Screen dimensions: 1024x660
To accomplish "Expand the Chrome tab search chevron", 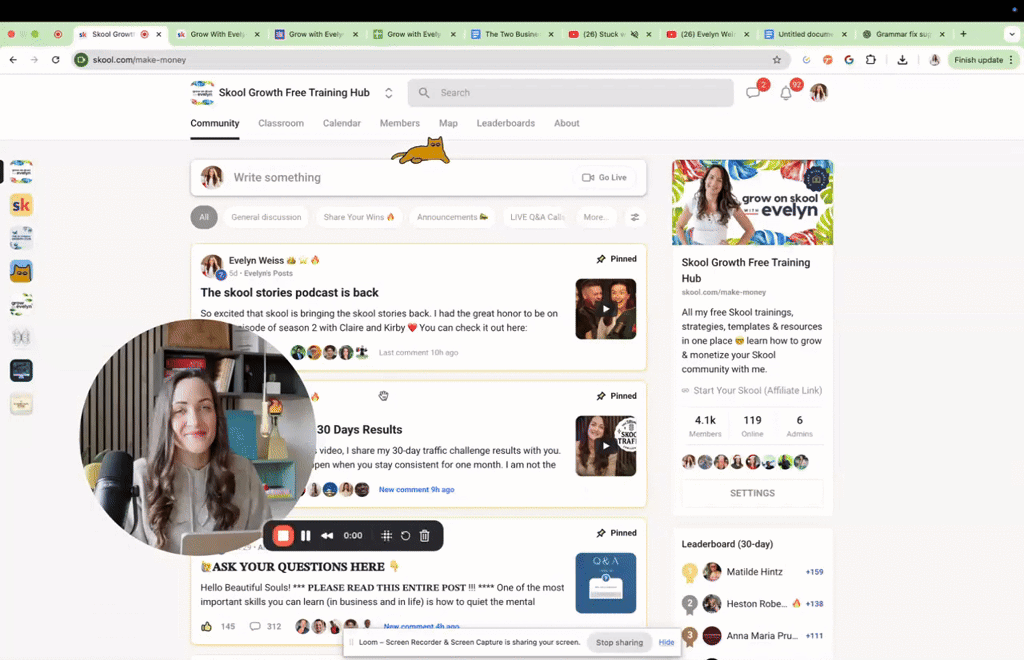I will click(x=1012, y=34).
